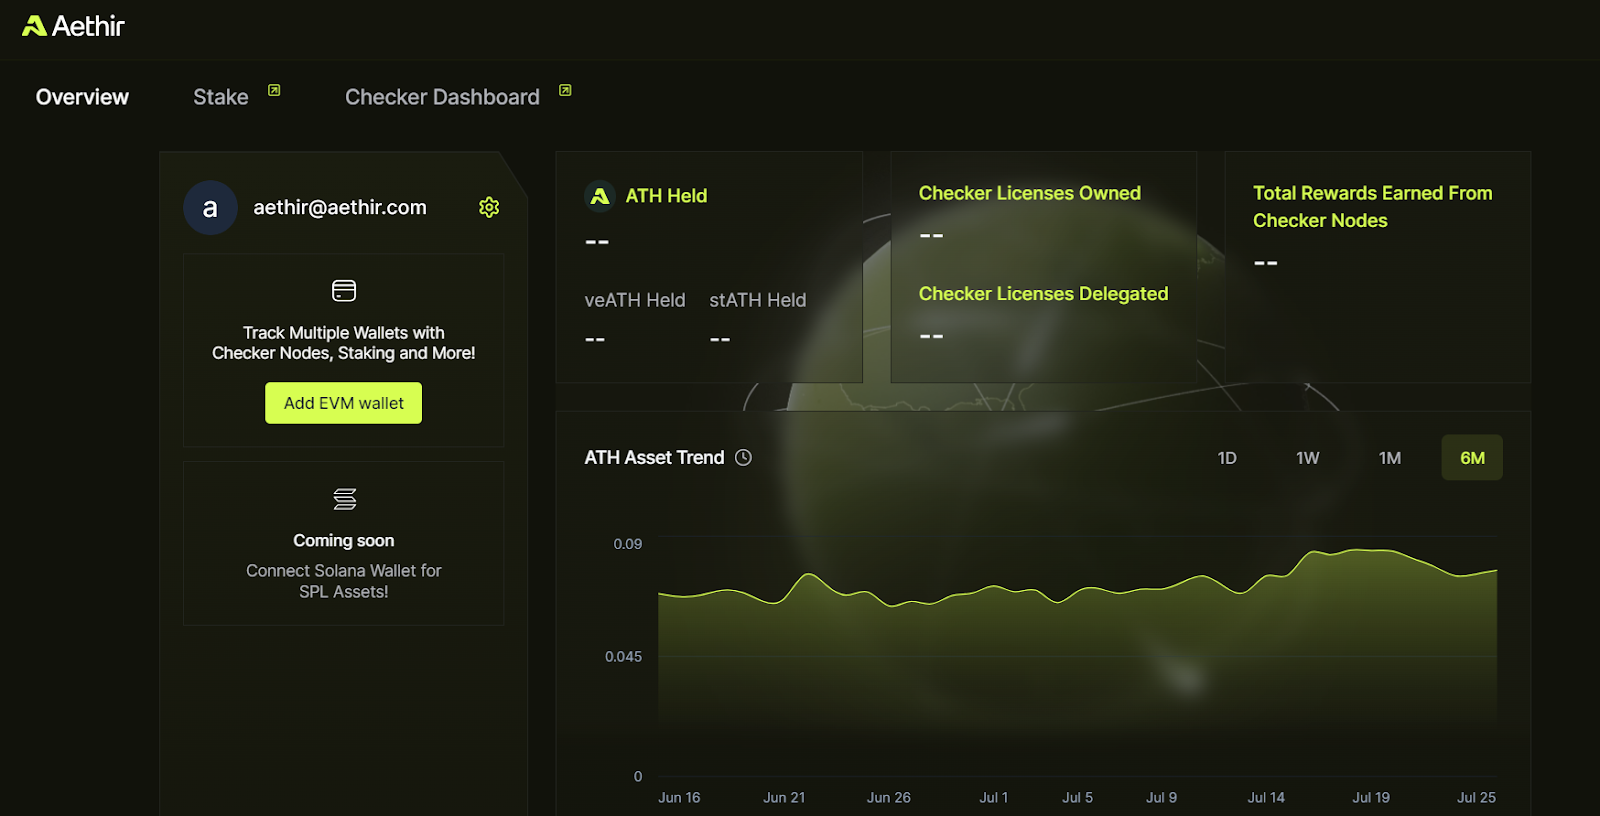Click the ATH token icon beside ATH Held
This screenshot has width=1600, height=816.
tap(600, 196)
